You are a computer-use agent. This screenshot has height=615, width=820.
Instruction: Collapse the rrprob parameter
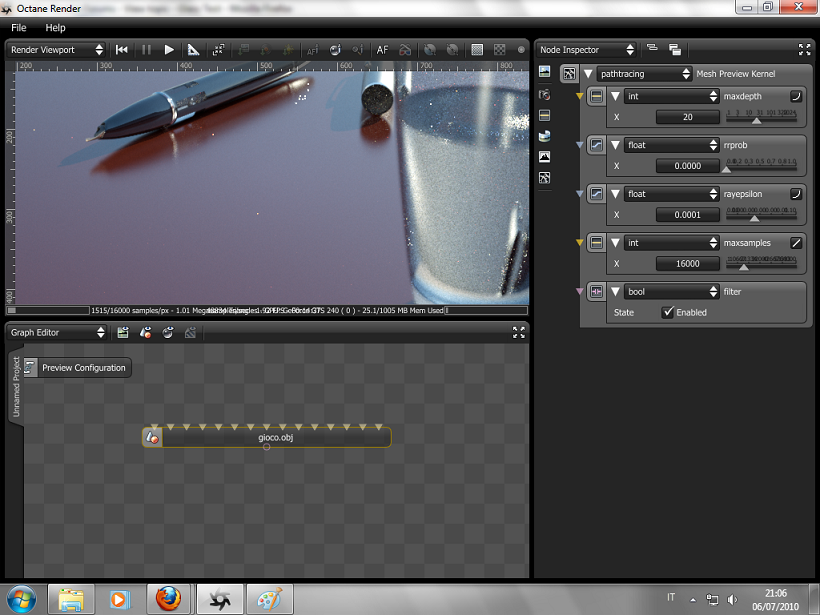click(616, 145)
